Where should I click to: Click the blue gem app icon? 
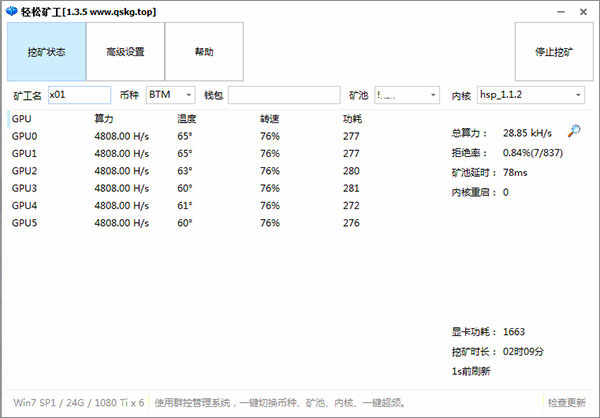pos(12,11)
